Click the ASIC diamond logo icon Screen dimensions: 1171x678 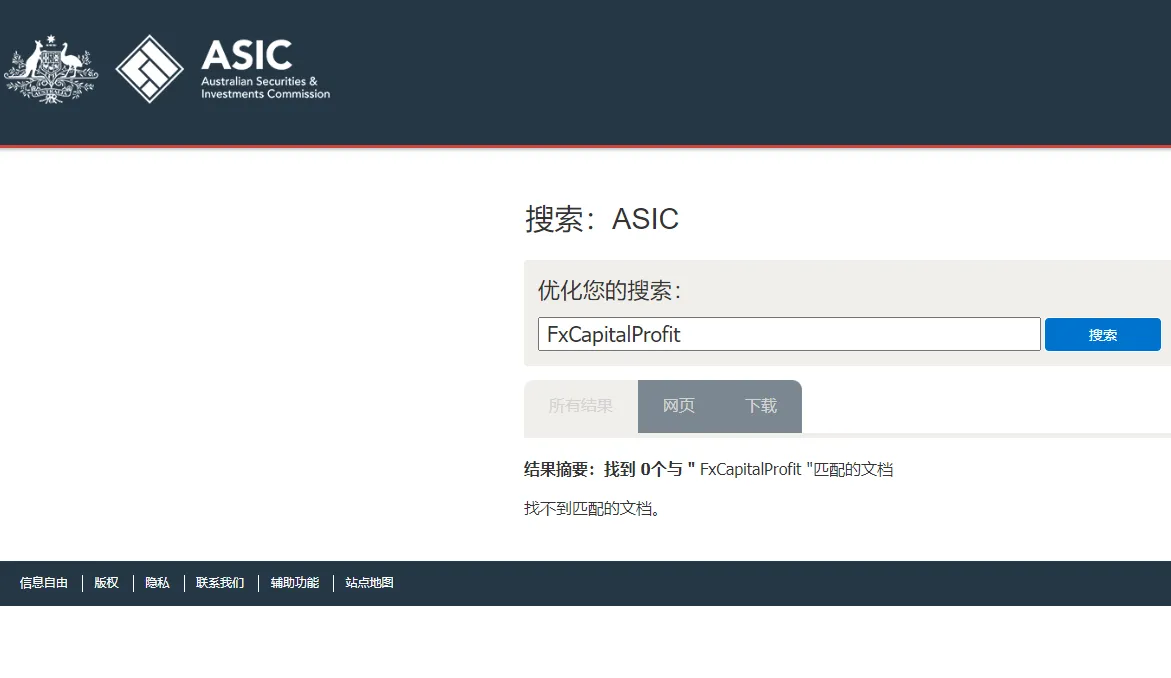click(149, 69)
